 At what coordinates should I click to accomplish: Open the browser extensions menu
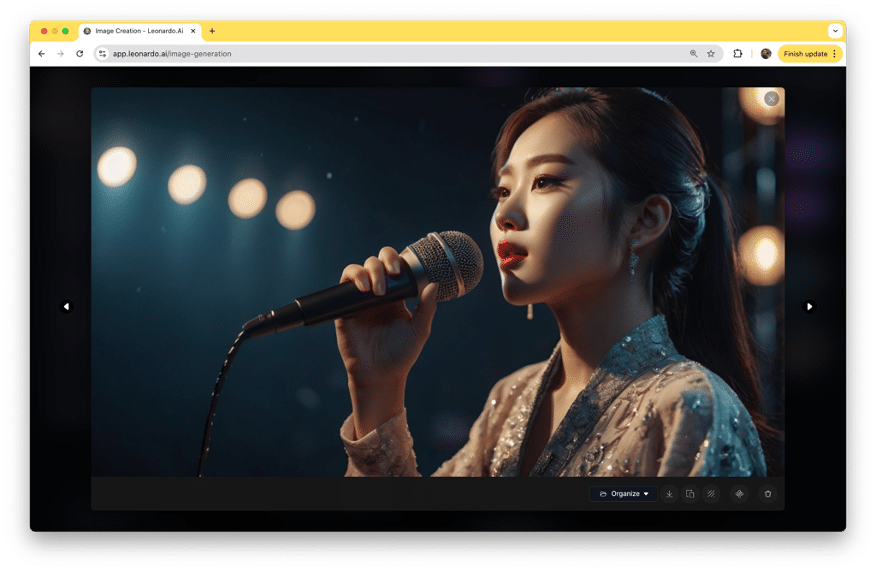tap(738, 54)
